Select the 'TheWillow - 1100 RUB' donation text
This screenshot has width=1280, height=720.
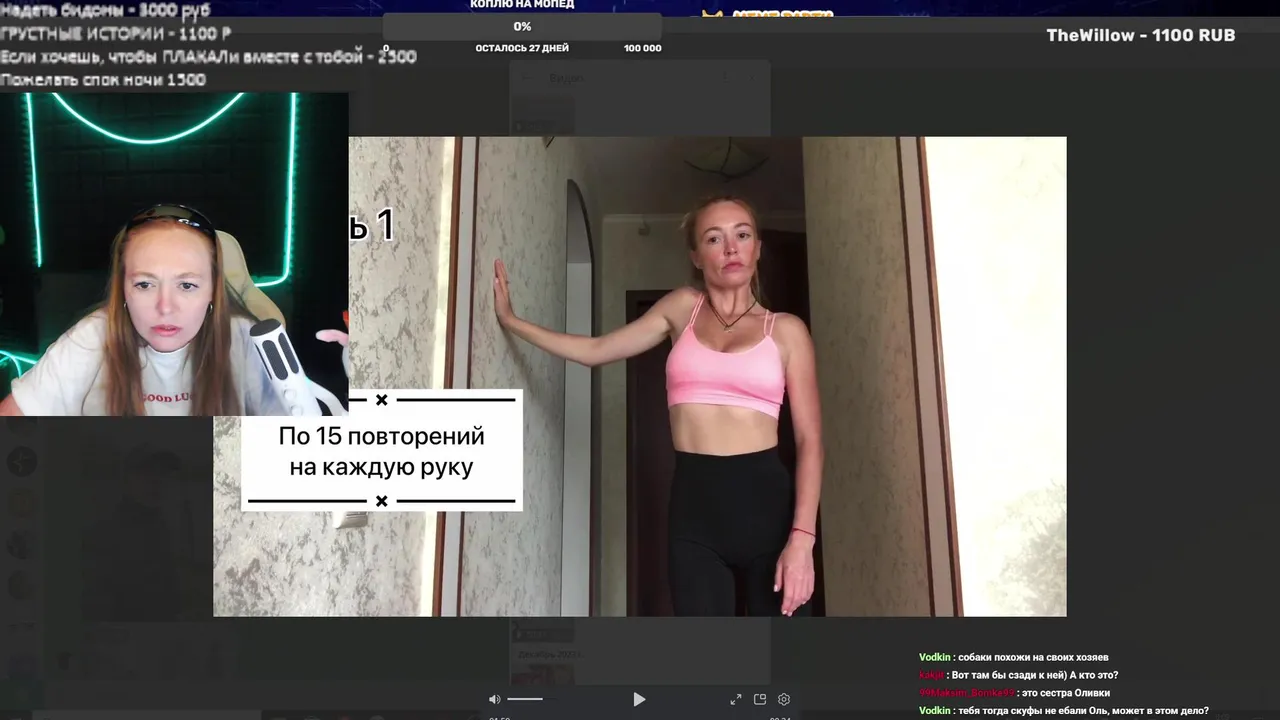(x=1141, y=35)
